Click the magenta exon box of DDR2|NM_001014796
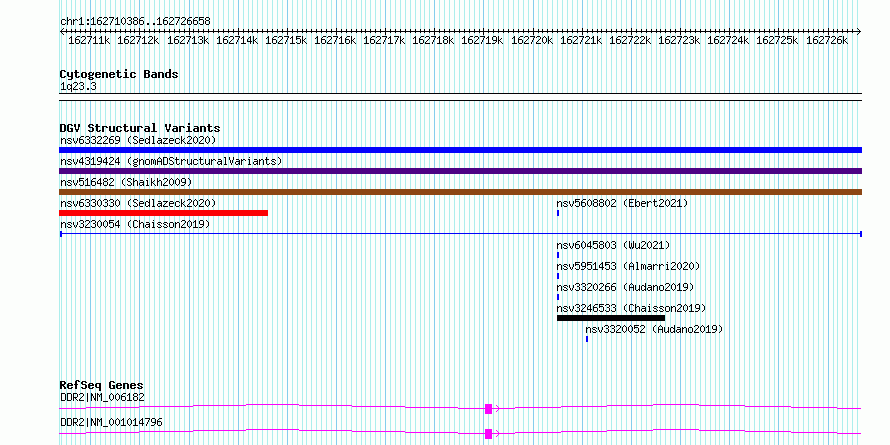The height and width of the screenshot is (445, 890). click(488, 434)
